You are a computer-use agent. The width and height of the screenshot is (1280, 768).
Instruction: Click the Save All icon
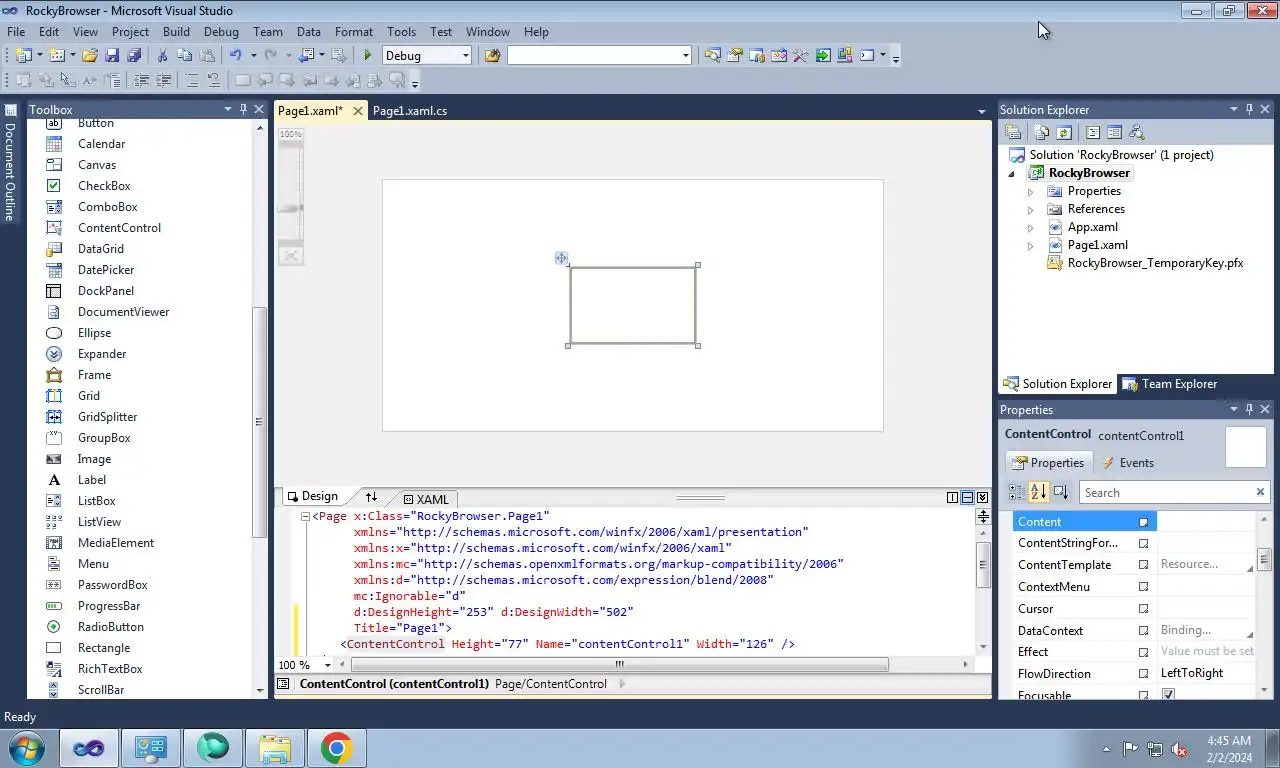tap(134, 55)
